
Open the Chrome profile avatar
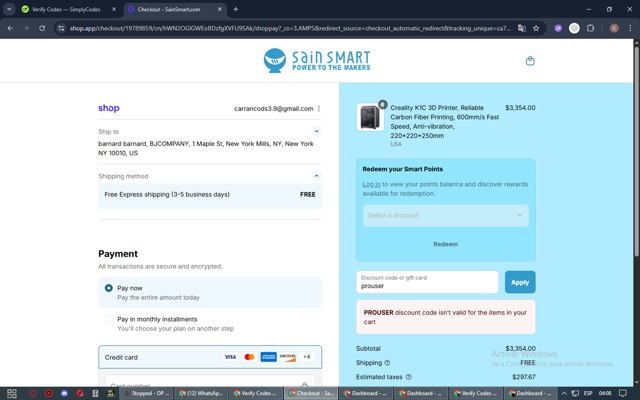tap(614, 28)
